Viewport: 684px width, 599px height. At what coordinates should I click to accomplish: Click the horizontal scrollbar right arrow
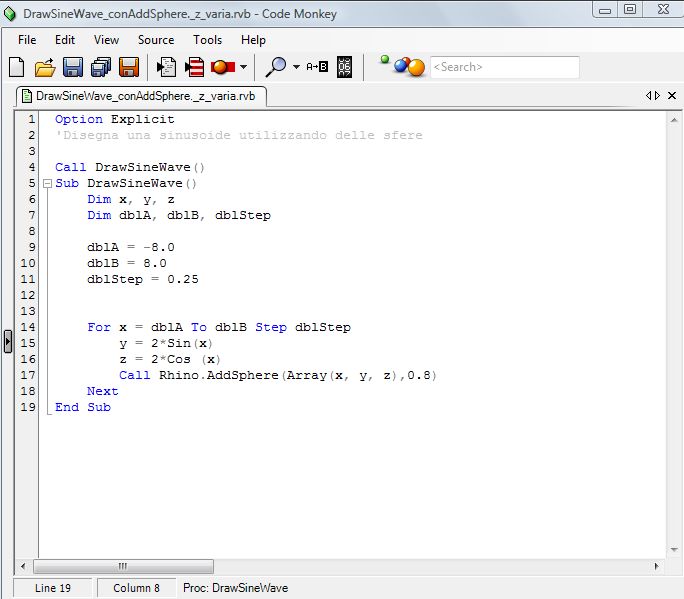pos(657,566)
